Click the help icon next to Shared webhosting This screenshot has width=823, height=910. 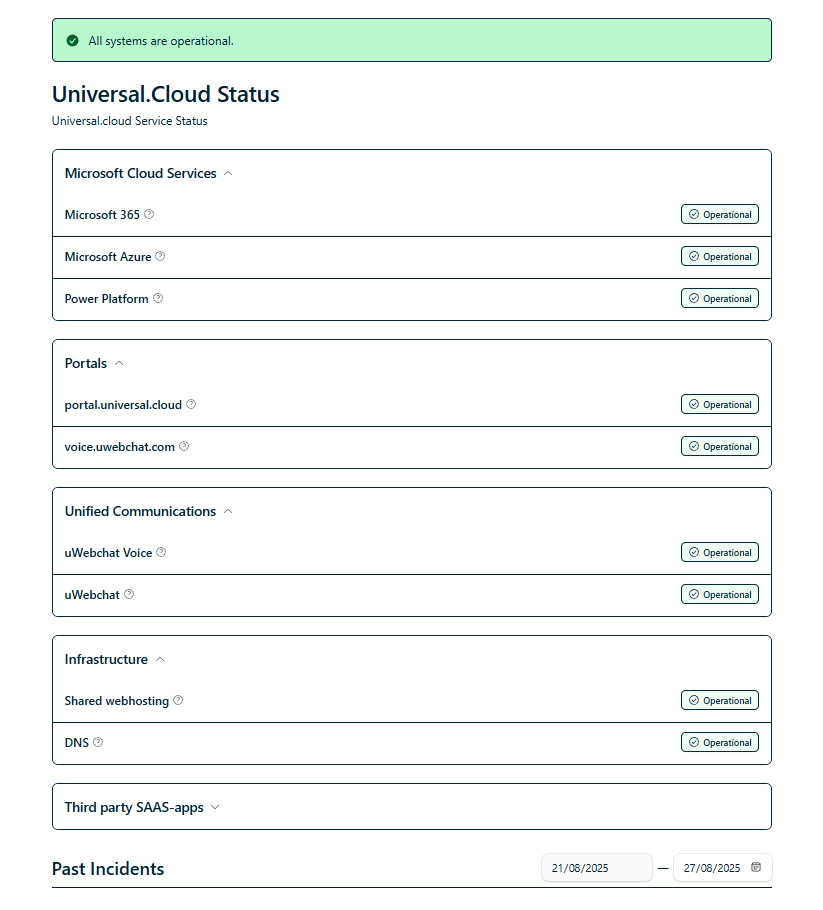178,701
